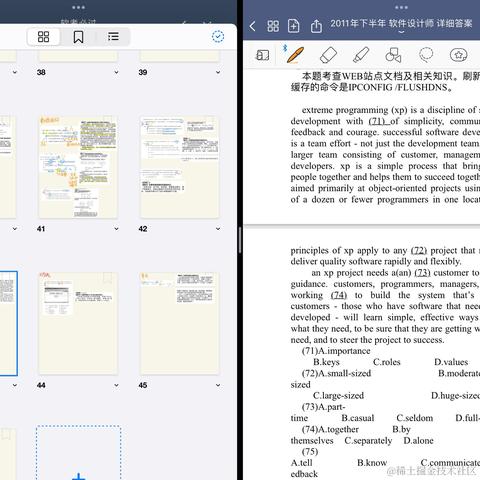Expand options chevron for page 38
The image size is (480, 480).
[x=116, y=72]
